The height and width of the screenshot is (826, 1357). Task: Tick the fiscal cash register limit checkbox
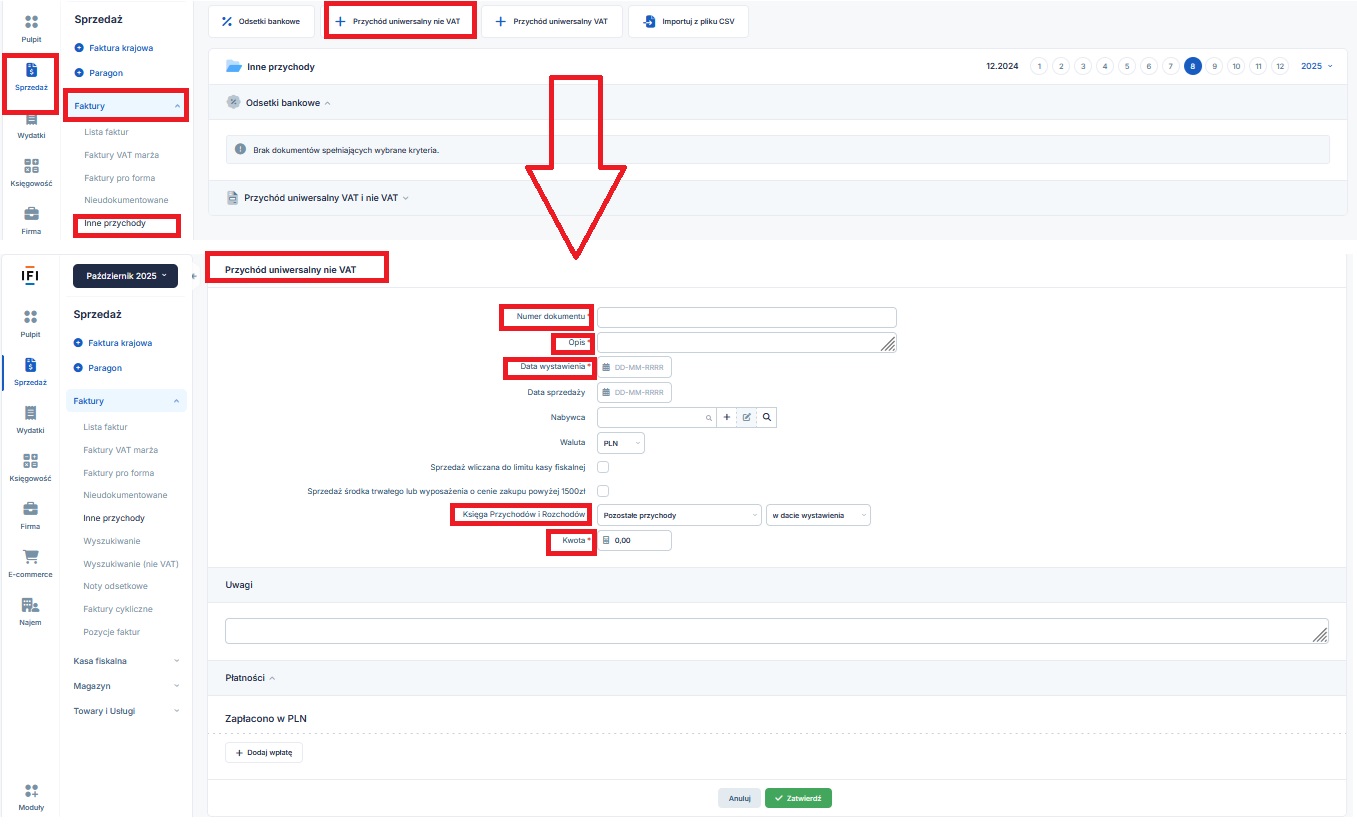tap(603, 467)
